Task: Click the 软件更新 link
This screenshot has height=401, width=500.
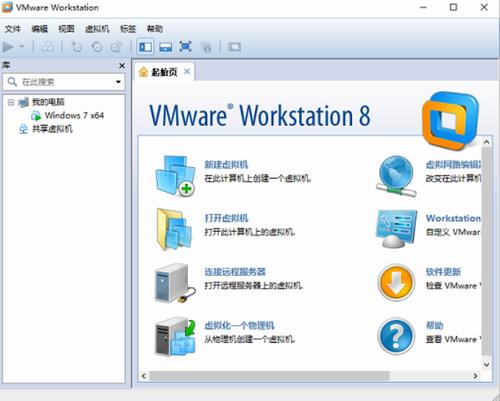Action: tap(443, 272)
